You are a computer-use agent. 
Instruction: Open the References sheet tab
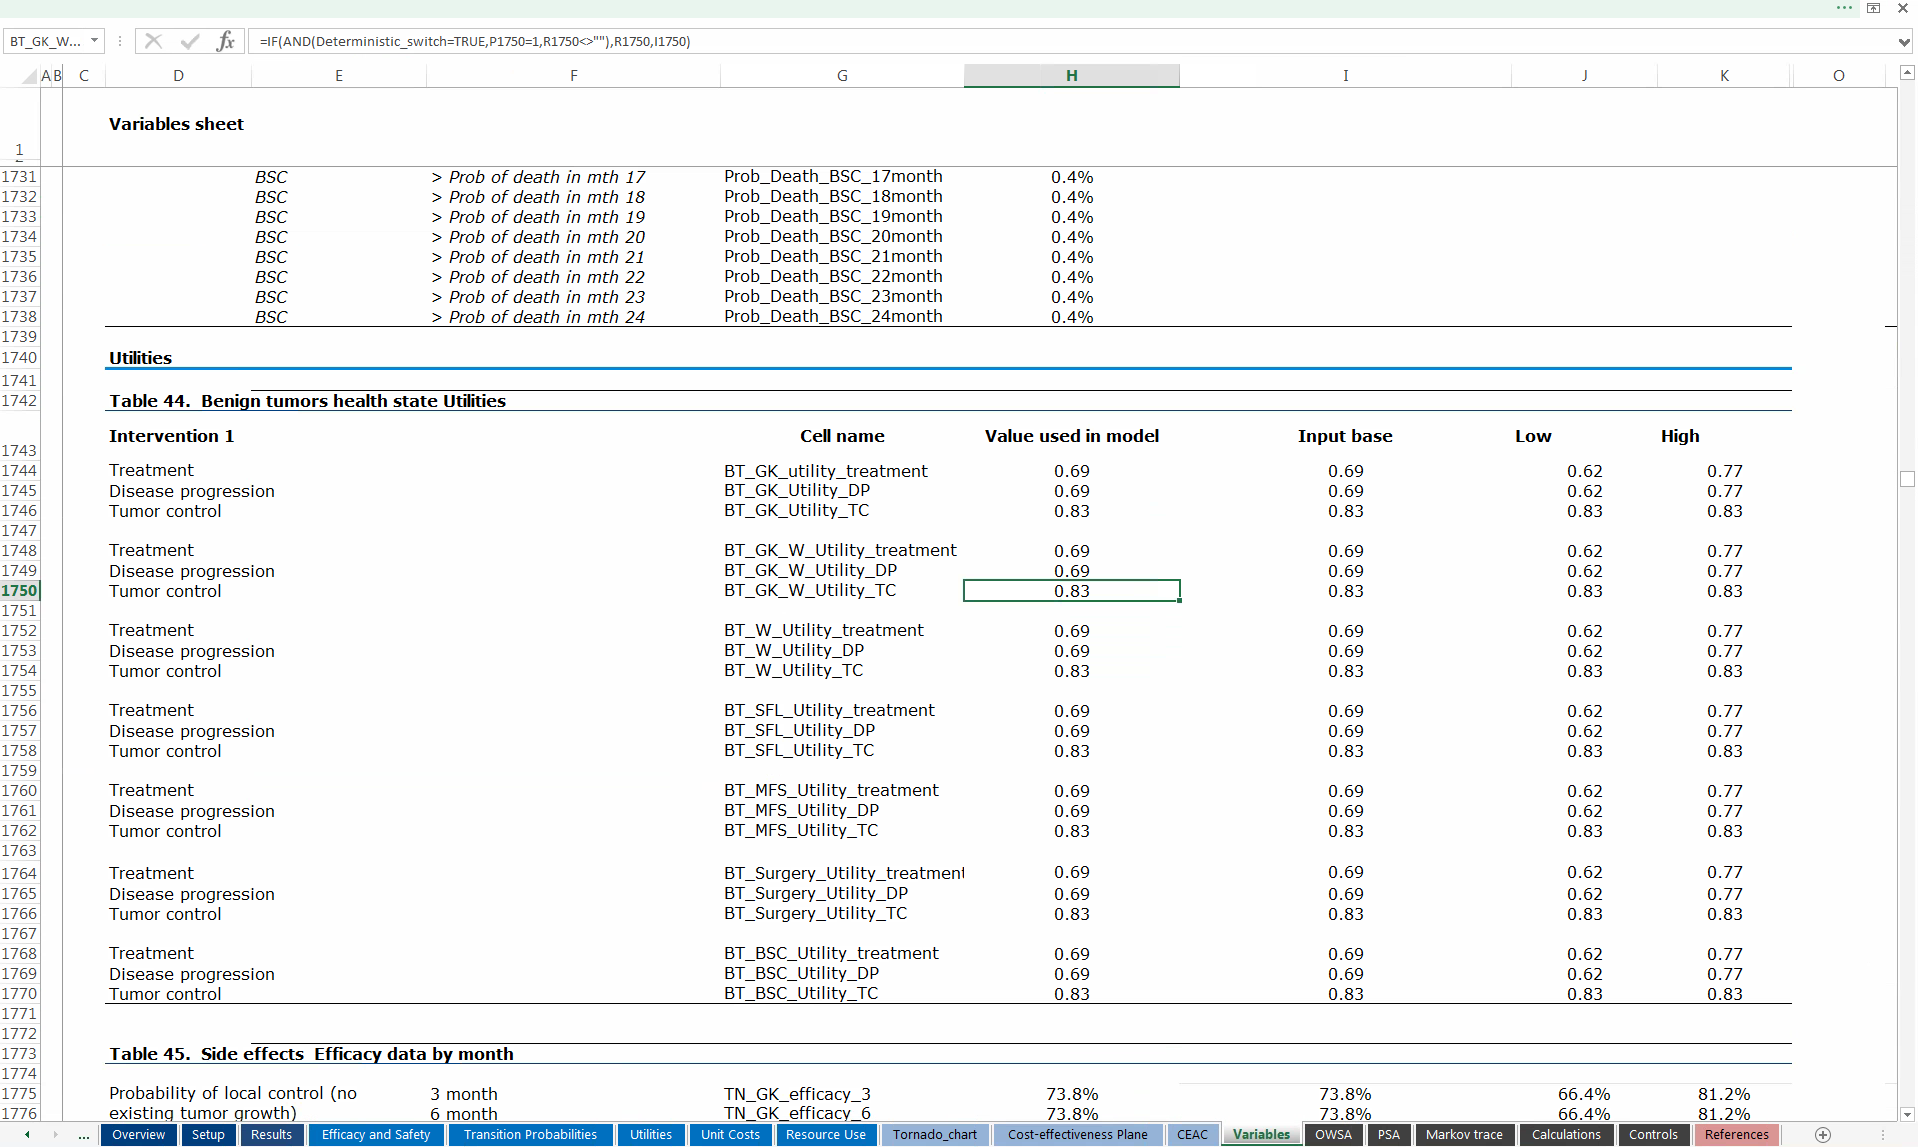[x=1737, y=1134]
